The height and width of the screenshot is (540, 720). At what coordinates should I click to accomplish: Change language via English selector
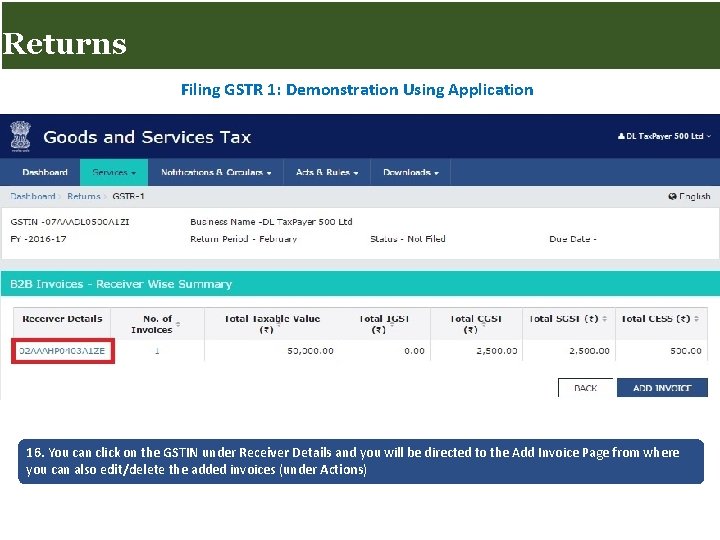689,197
